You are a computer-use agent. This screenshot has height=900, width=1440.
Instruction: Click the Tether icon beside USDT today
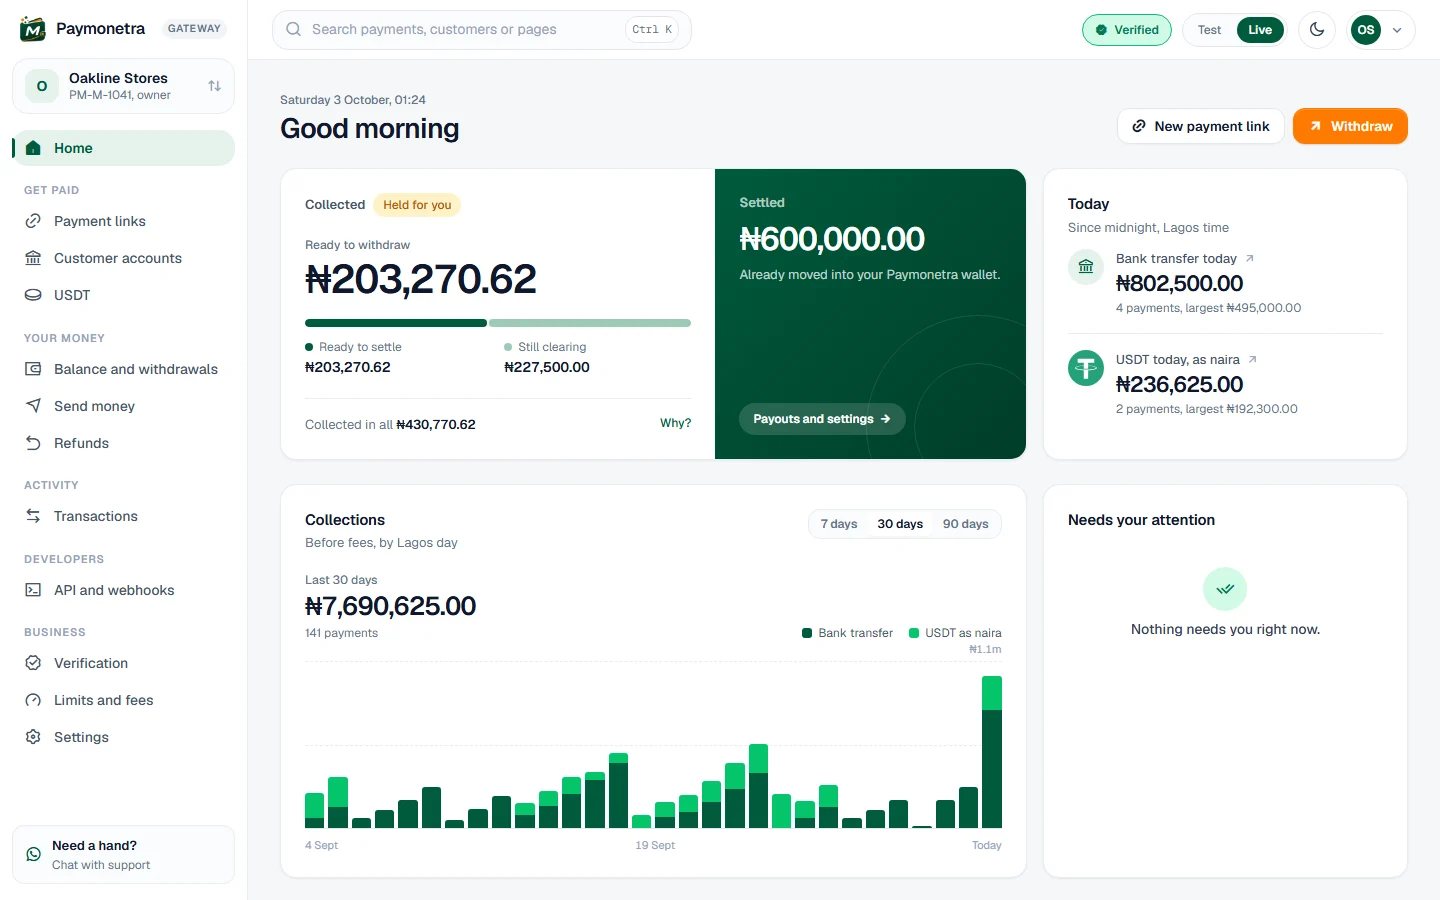tap(1086, 368)
